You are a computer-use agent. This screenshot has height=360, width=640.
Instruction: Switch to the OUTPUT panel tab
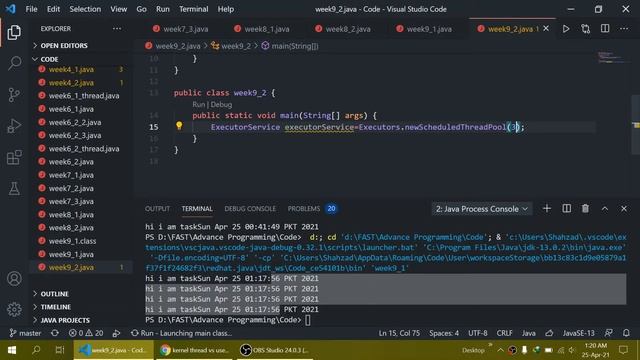point(157,209)
